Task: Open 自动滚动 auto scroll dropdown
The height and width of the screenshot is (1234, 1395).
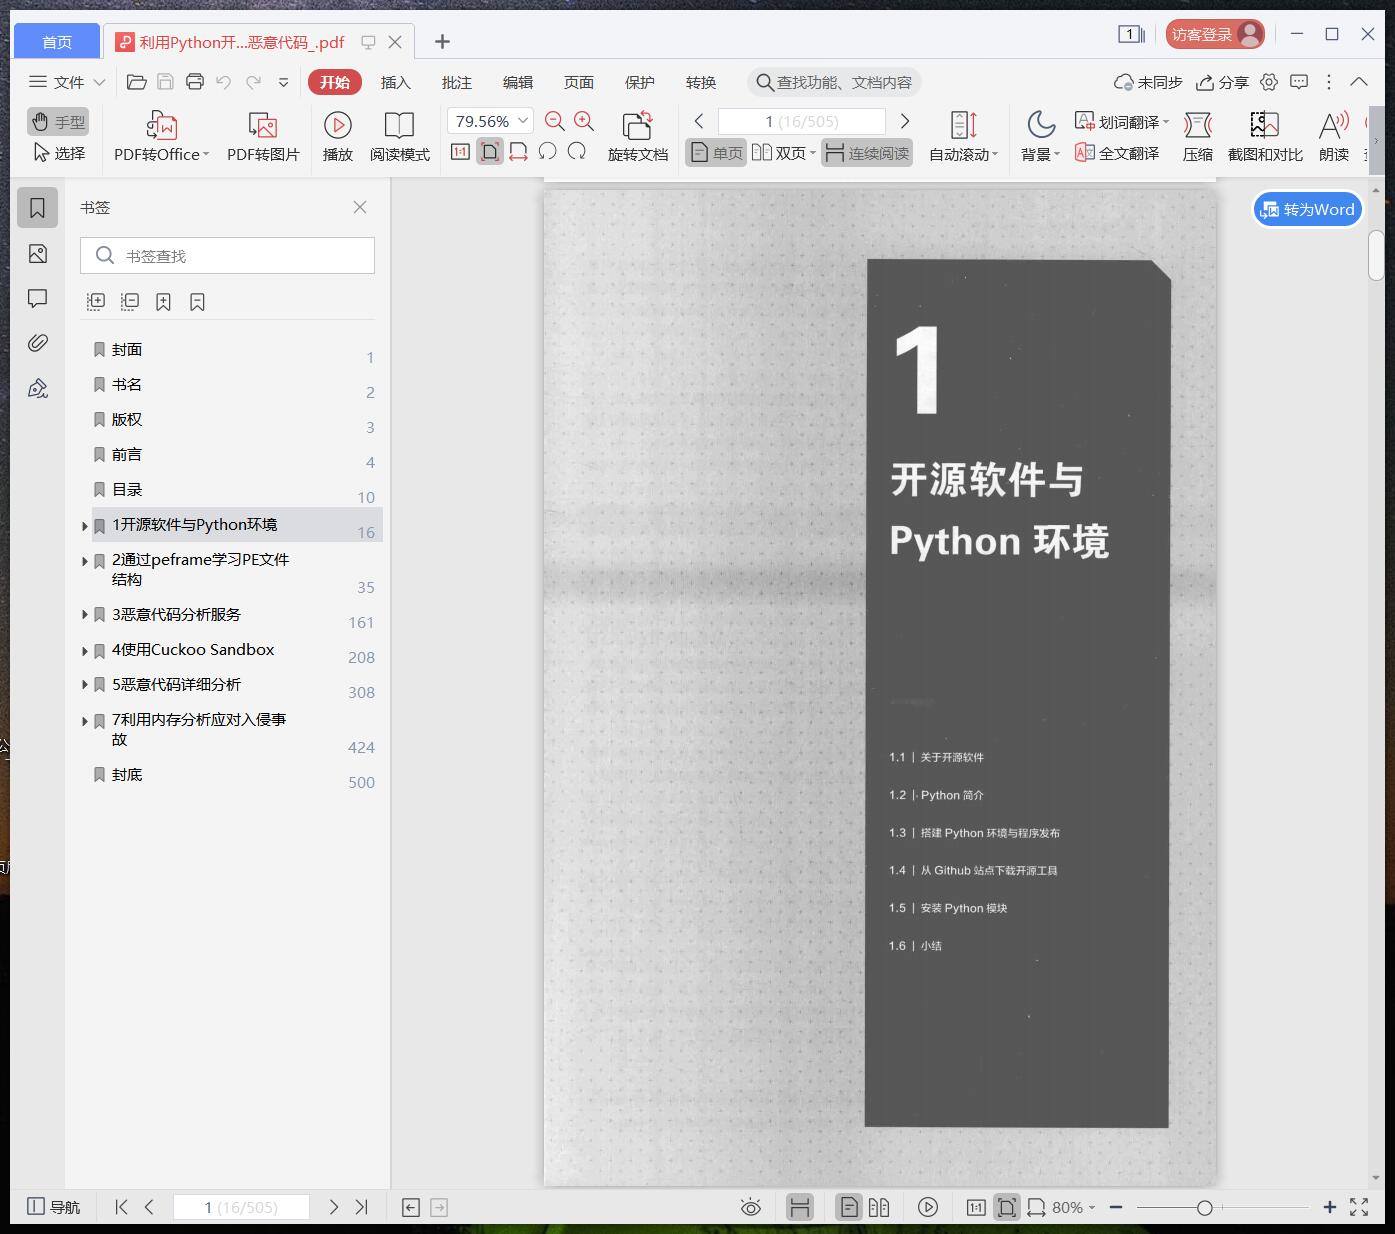Action: click(x=963, y=136)
